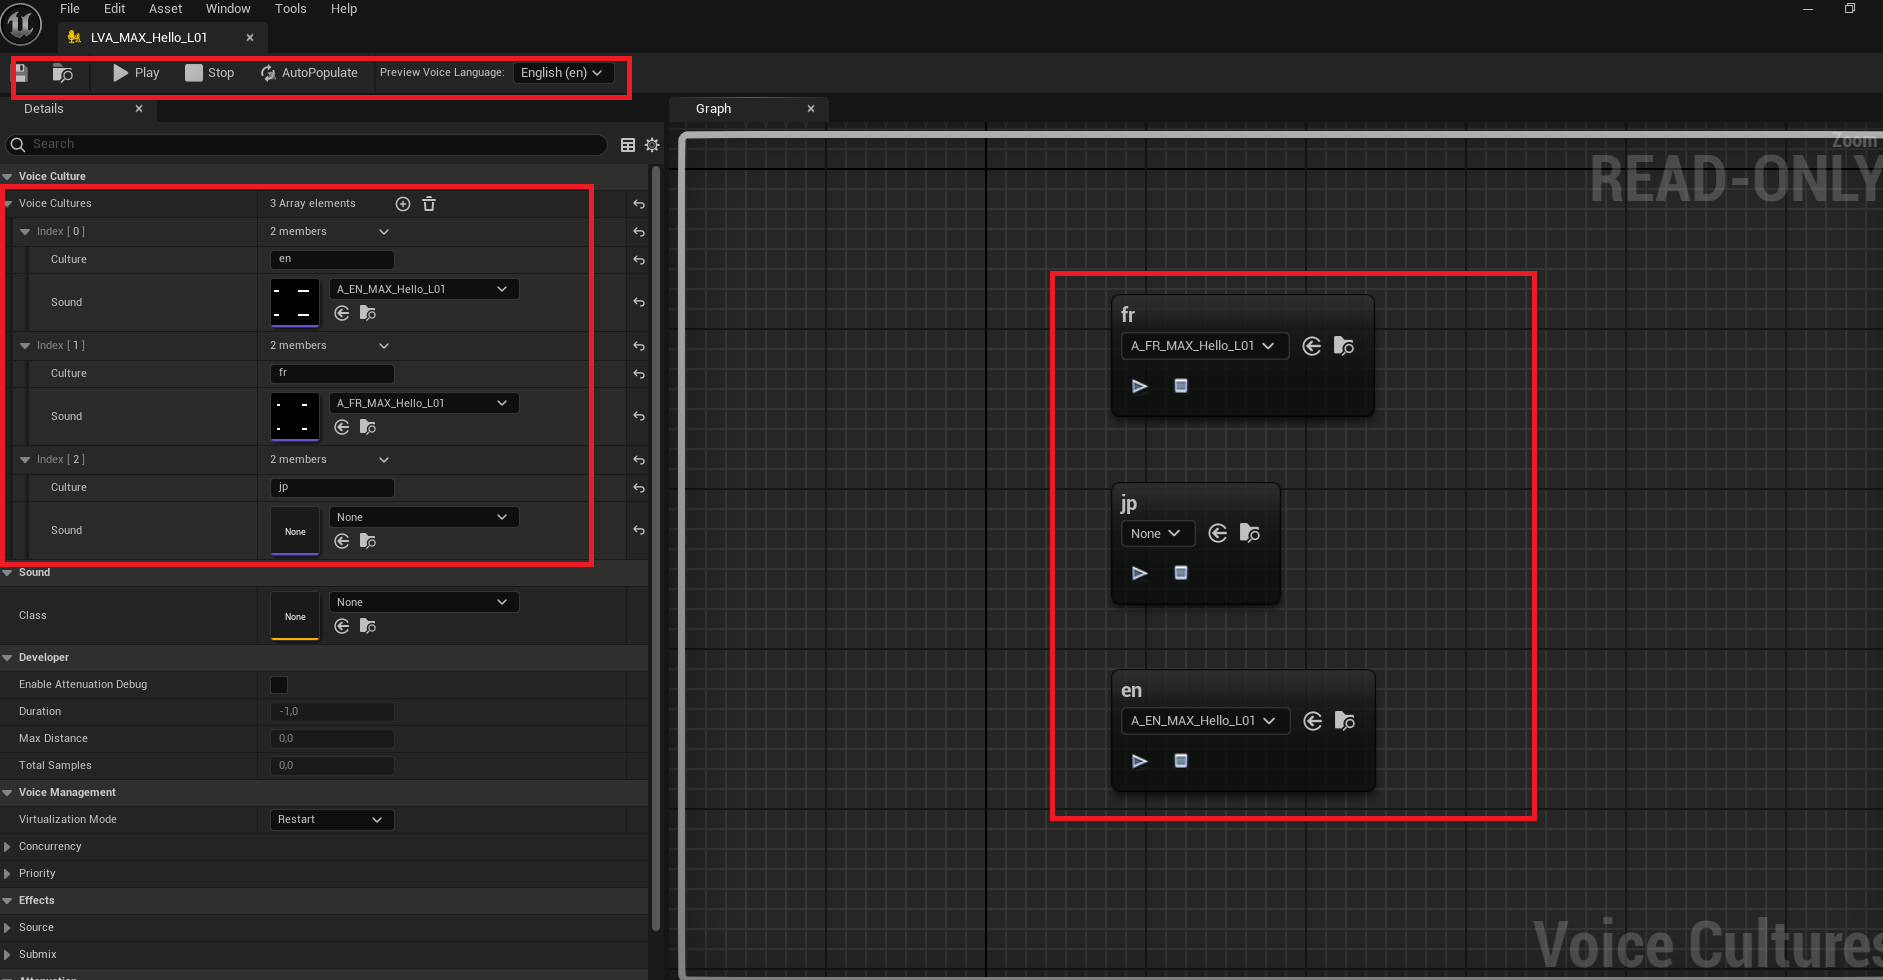Collapse the Index [0] array entry
This screenshot has width=1883, height=980.
click(x=25, y=231)
